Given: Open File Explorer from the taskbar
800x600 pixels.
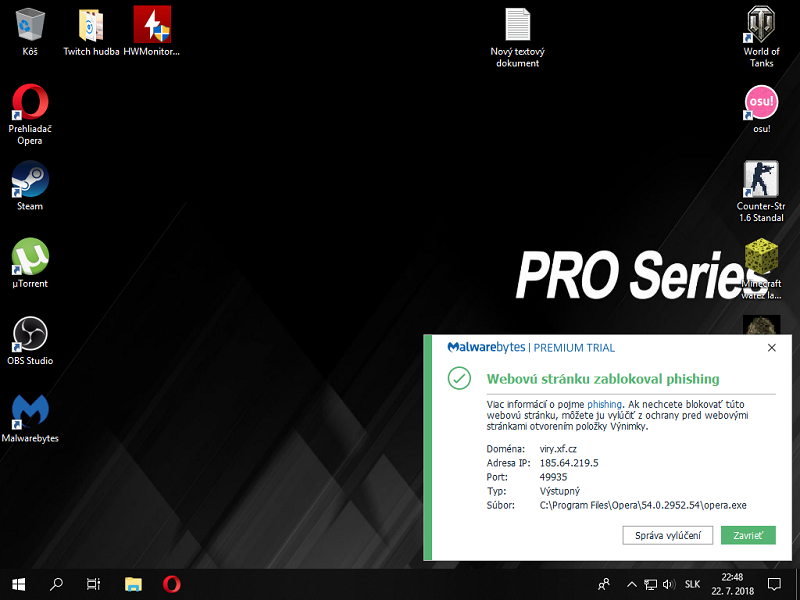Looking at the screenshot, I should tap(133, 584).
